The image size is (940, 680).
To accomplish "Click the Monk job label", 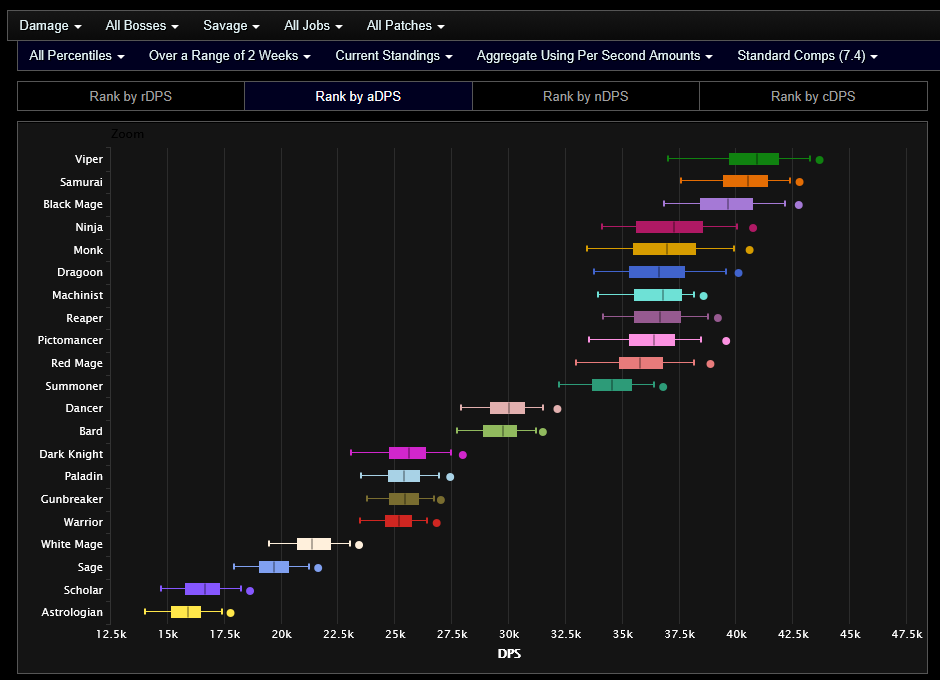I will click(88, 250).
